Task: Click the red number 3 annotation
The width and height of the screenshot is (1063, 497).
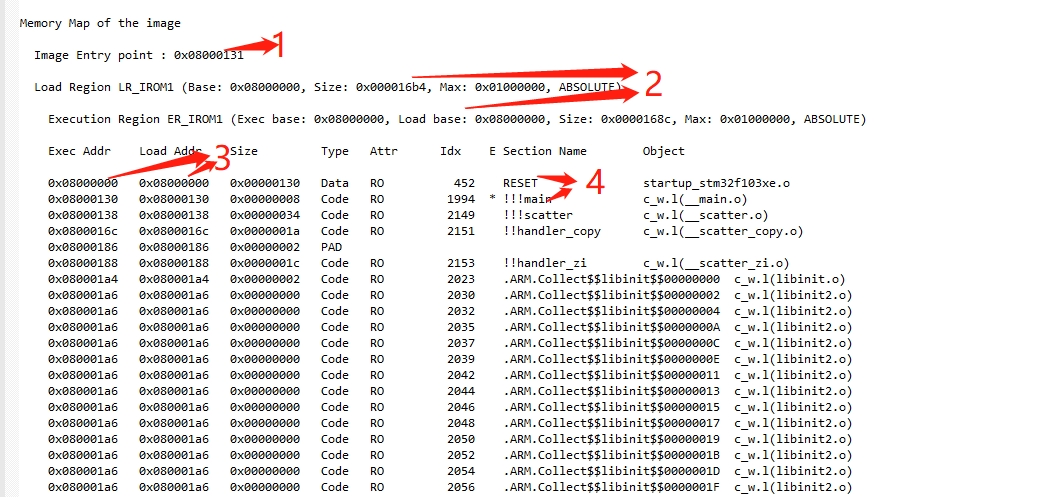Action: [x=222, y=158]
